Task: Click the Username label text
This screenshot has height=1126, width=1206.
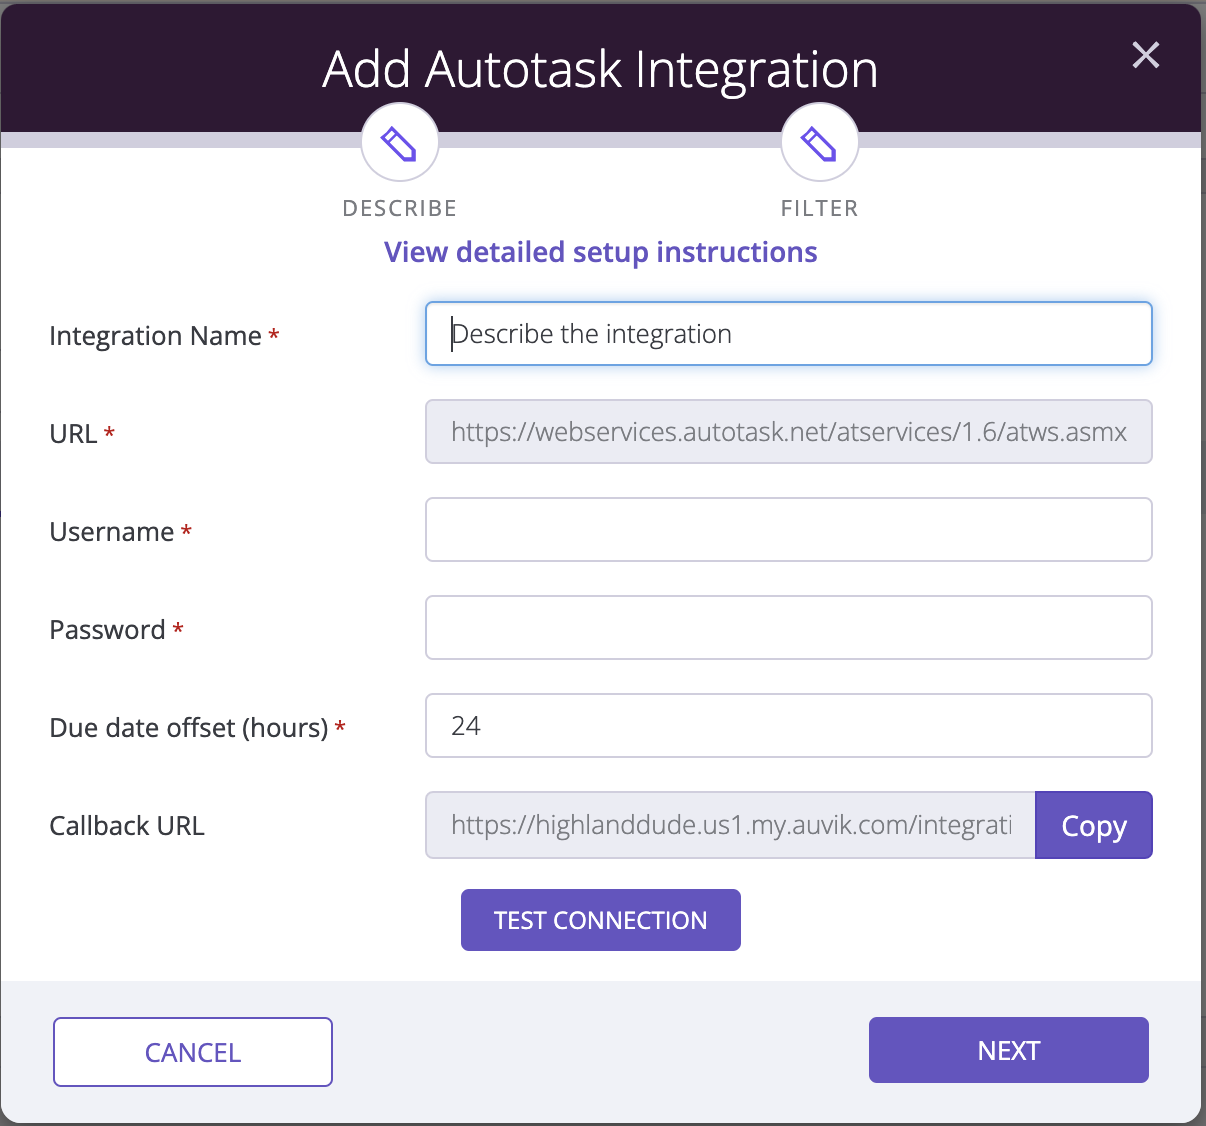Action: pyautogui.click(x=112, y=532)
